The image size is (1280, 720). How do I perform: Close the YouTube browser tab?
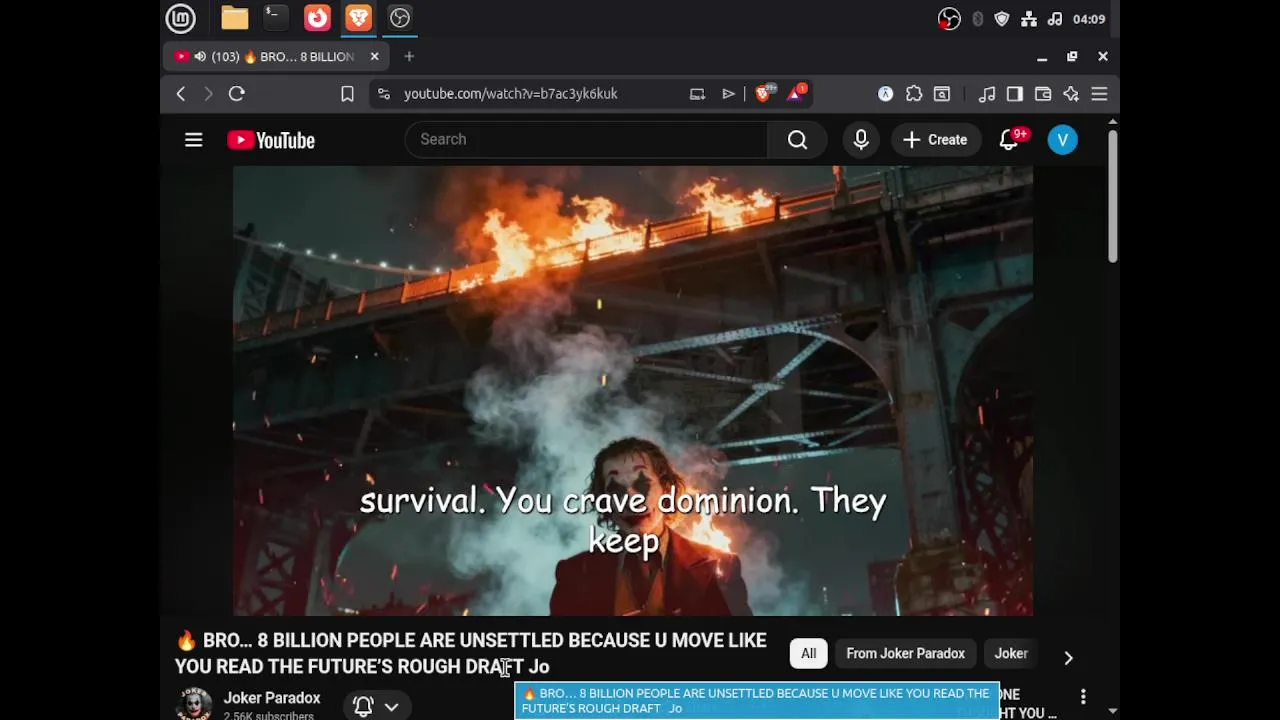point(375,57)
